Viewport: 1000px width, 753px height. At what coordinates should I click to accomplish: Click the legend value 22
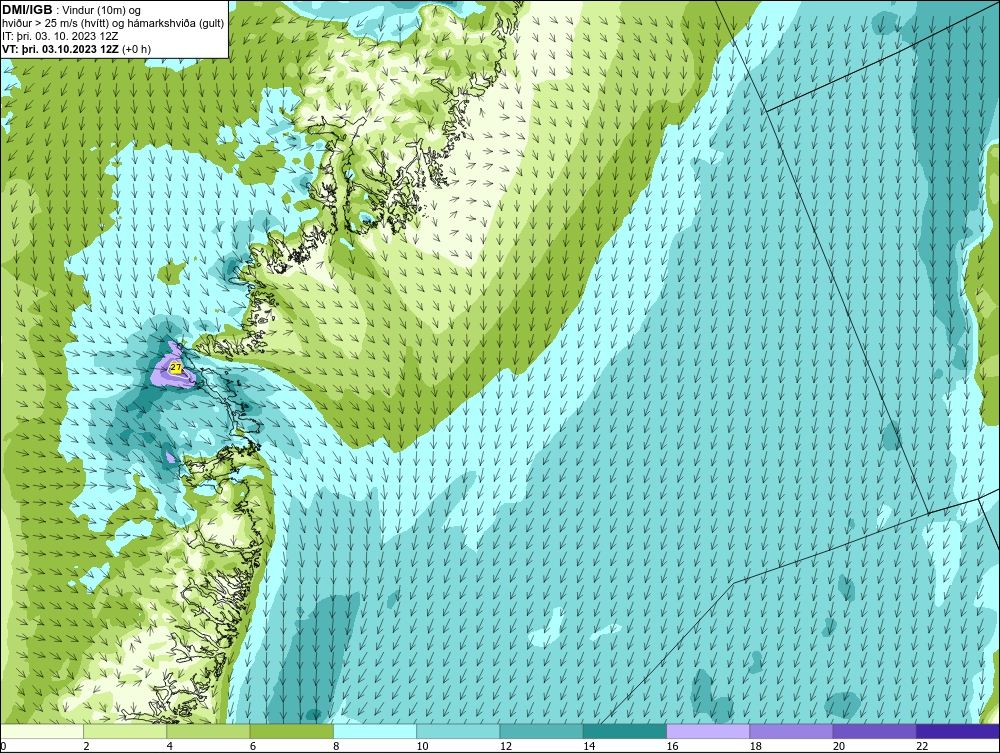point(922,746)
